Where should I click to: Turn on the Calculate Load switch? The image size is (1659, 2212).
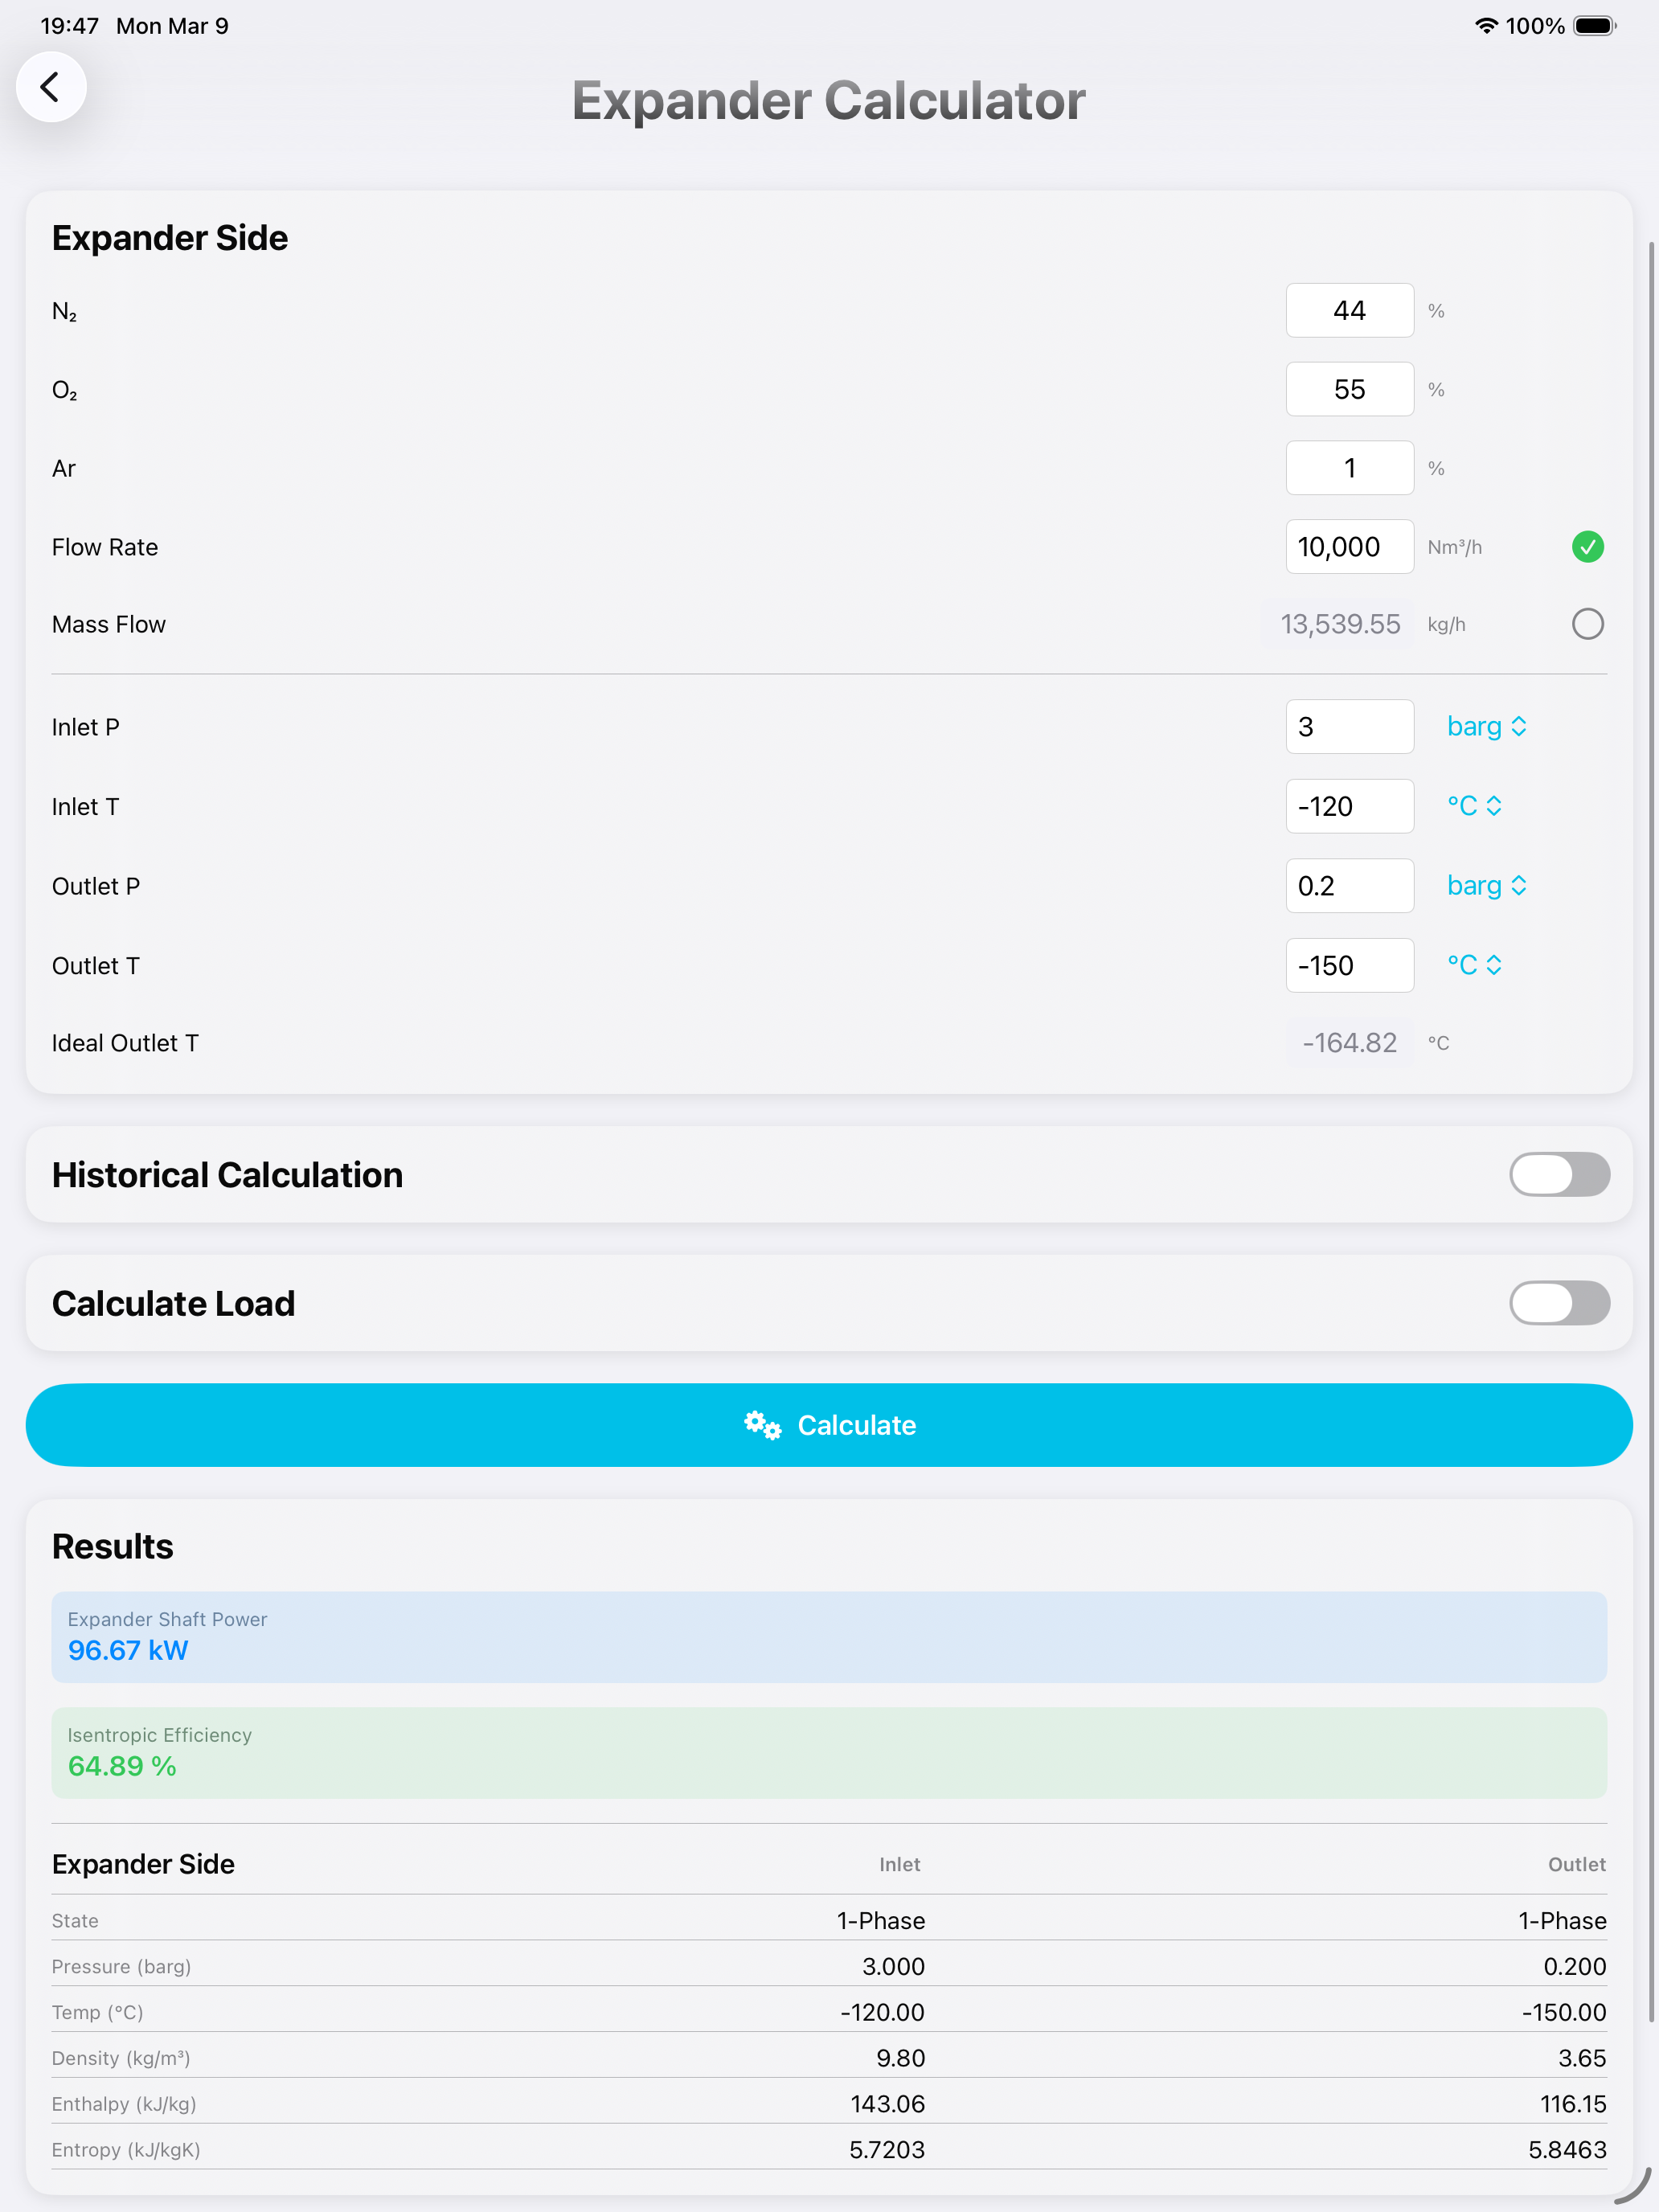[x=1558, y=1303]
